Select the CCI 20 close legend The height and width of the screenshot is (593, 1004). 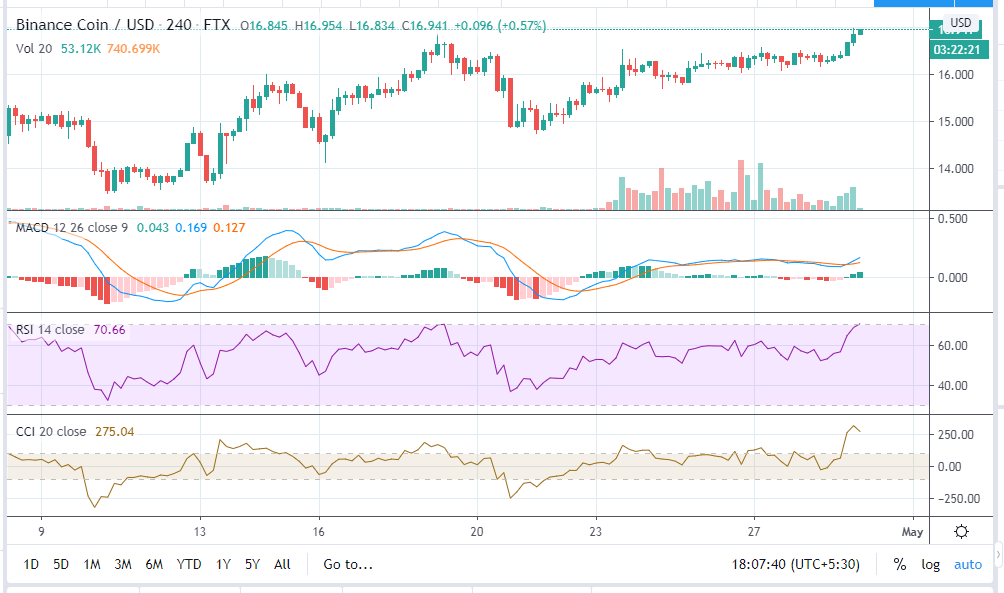[x=51, y=432]
